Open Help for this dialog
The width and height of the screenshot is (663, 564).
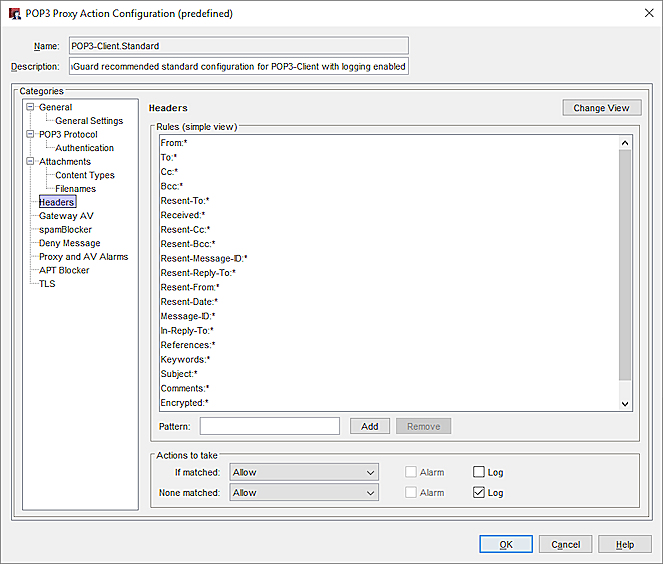[x=625, y=544]
